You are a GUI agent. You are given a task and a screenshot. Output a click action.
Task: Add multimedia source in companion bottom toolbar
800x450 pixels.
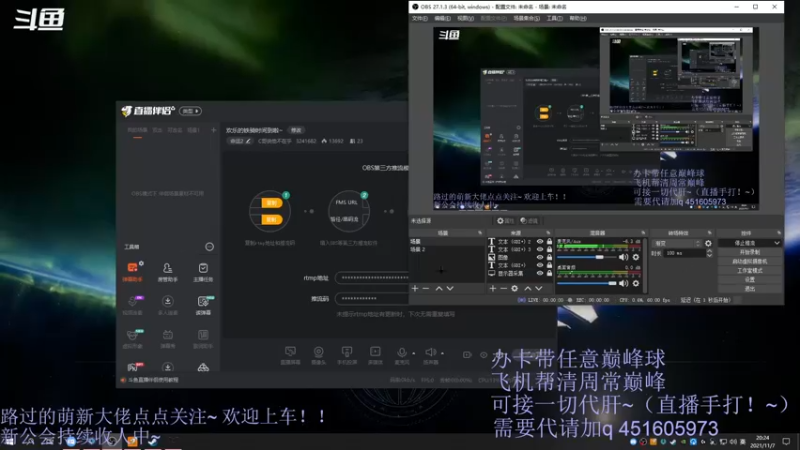click(x=375, y=355)
